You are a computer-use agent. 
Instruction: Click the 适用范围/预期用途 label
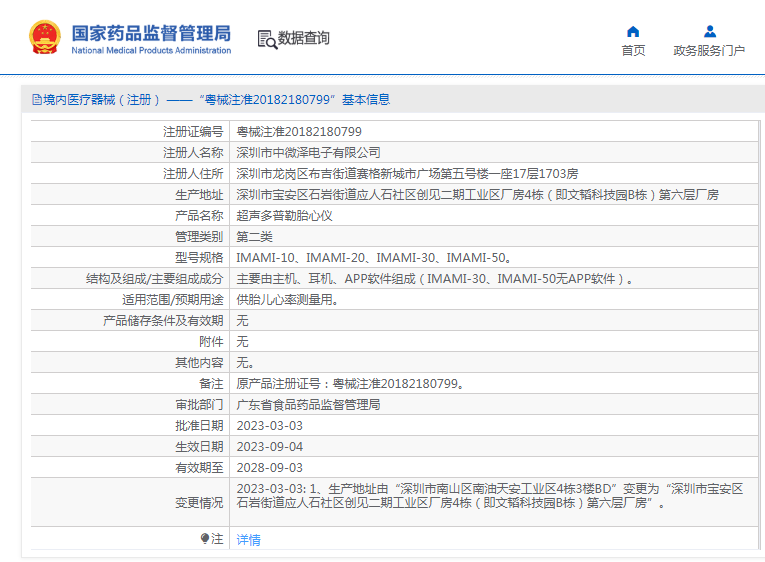173,300
